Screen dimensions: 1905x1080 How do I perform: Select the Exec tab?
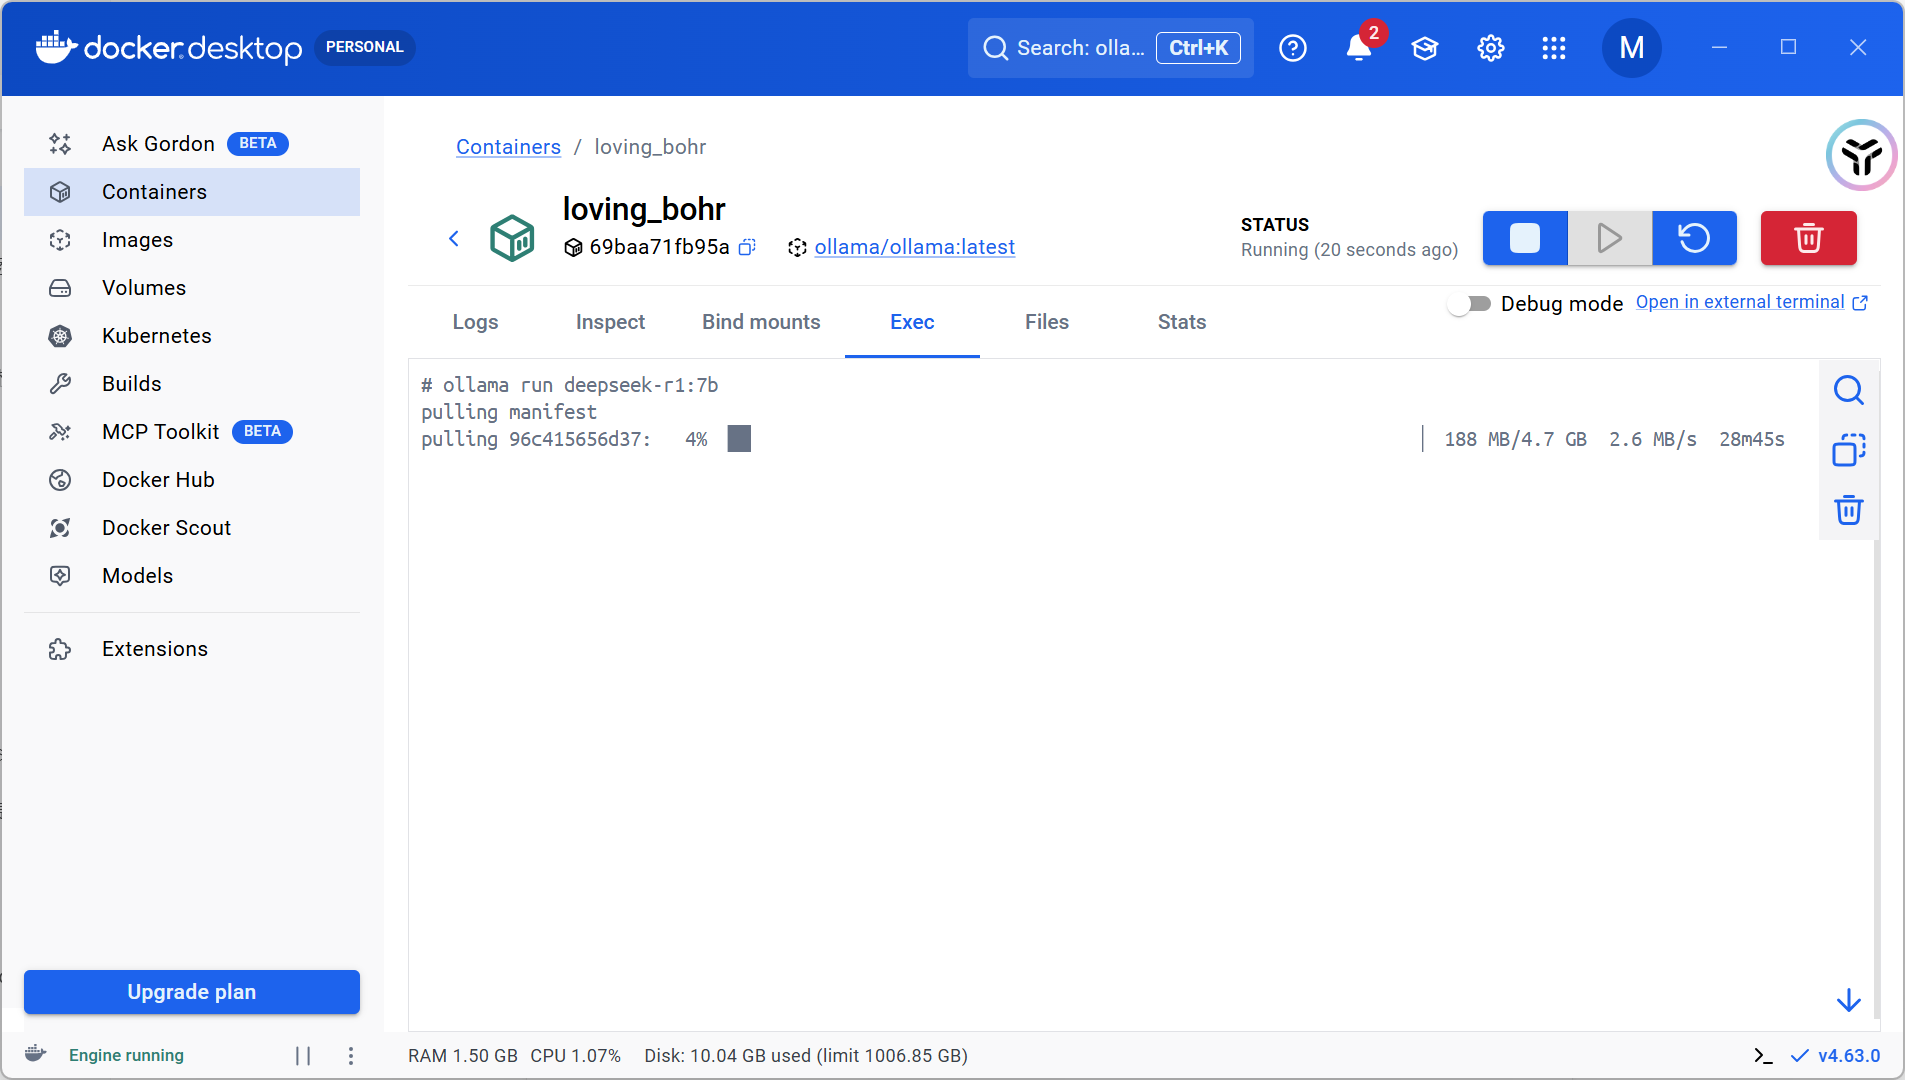[x=912, y=322]
